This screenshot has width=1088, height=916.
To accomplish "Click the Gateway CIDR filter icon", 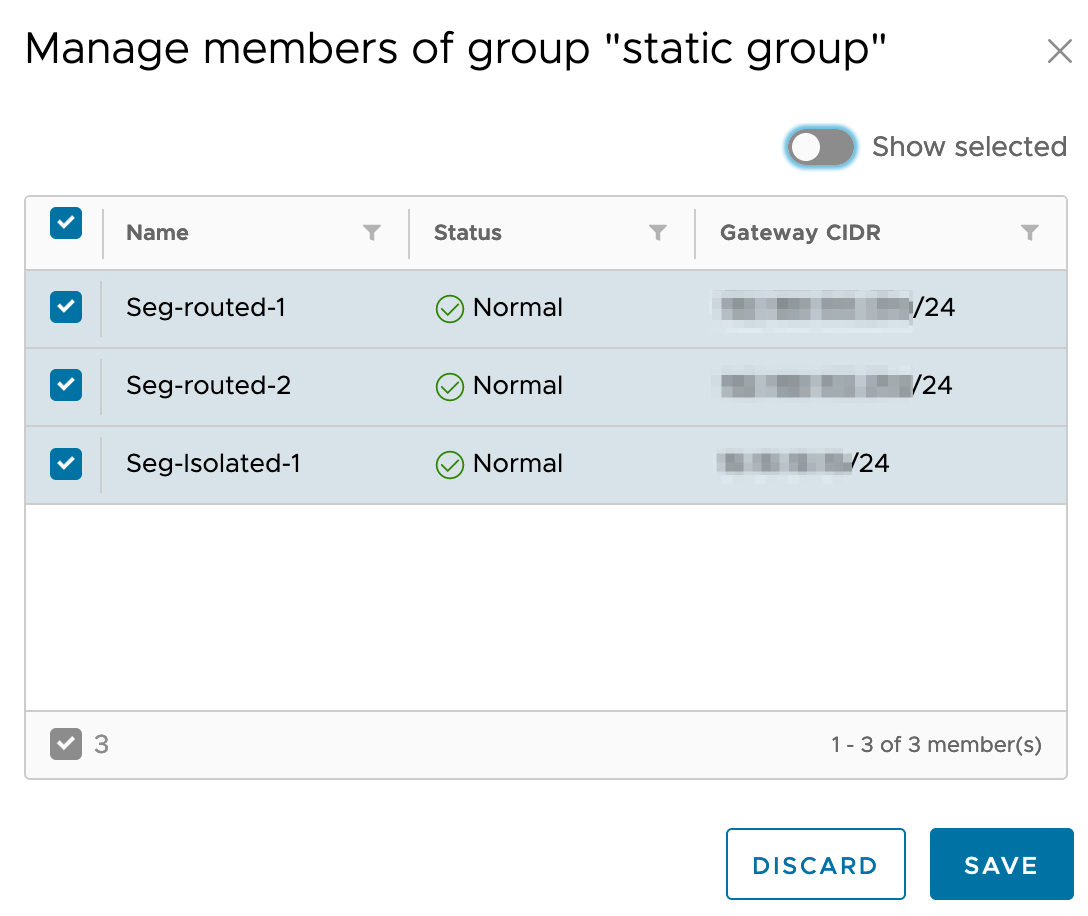I will [x=1029, y=233].
